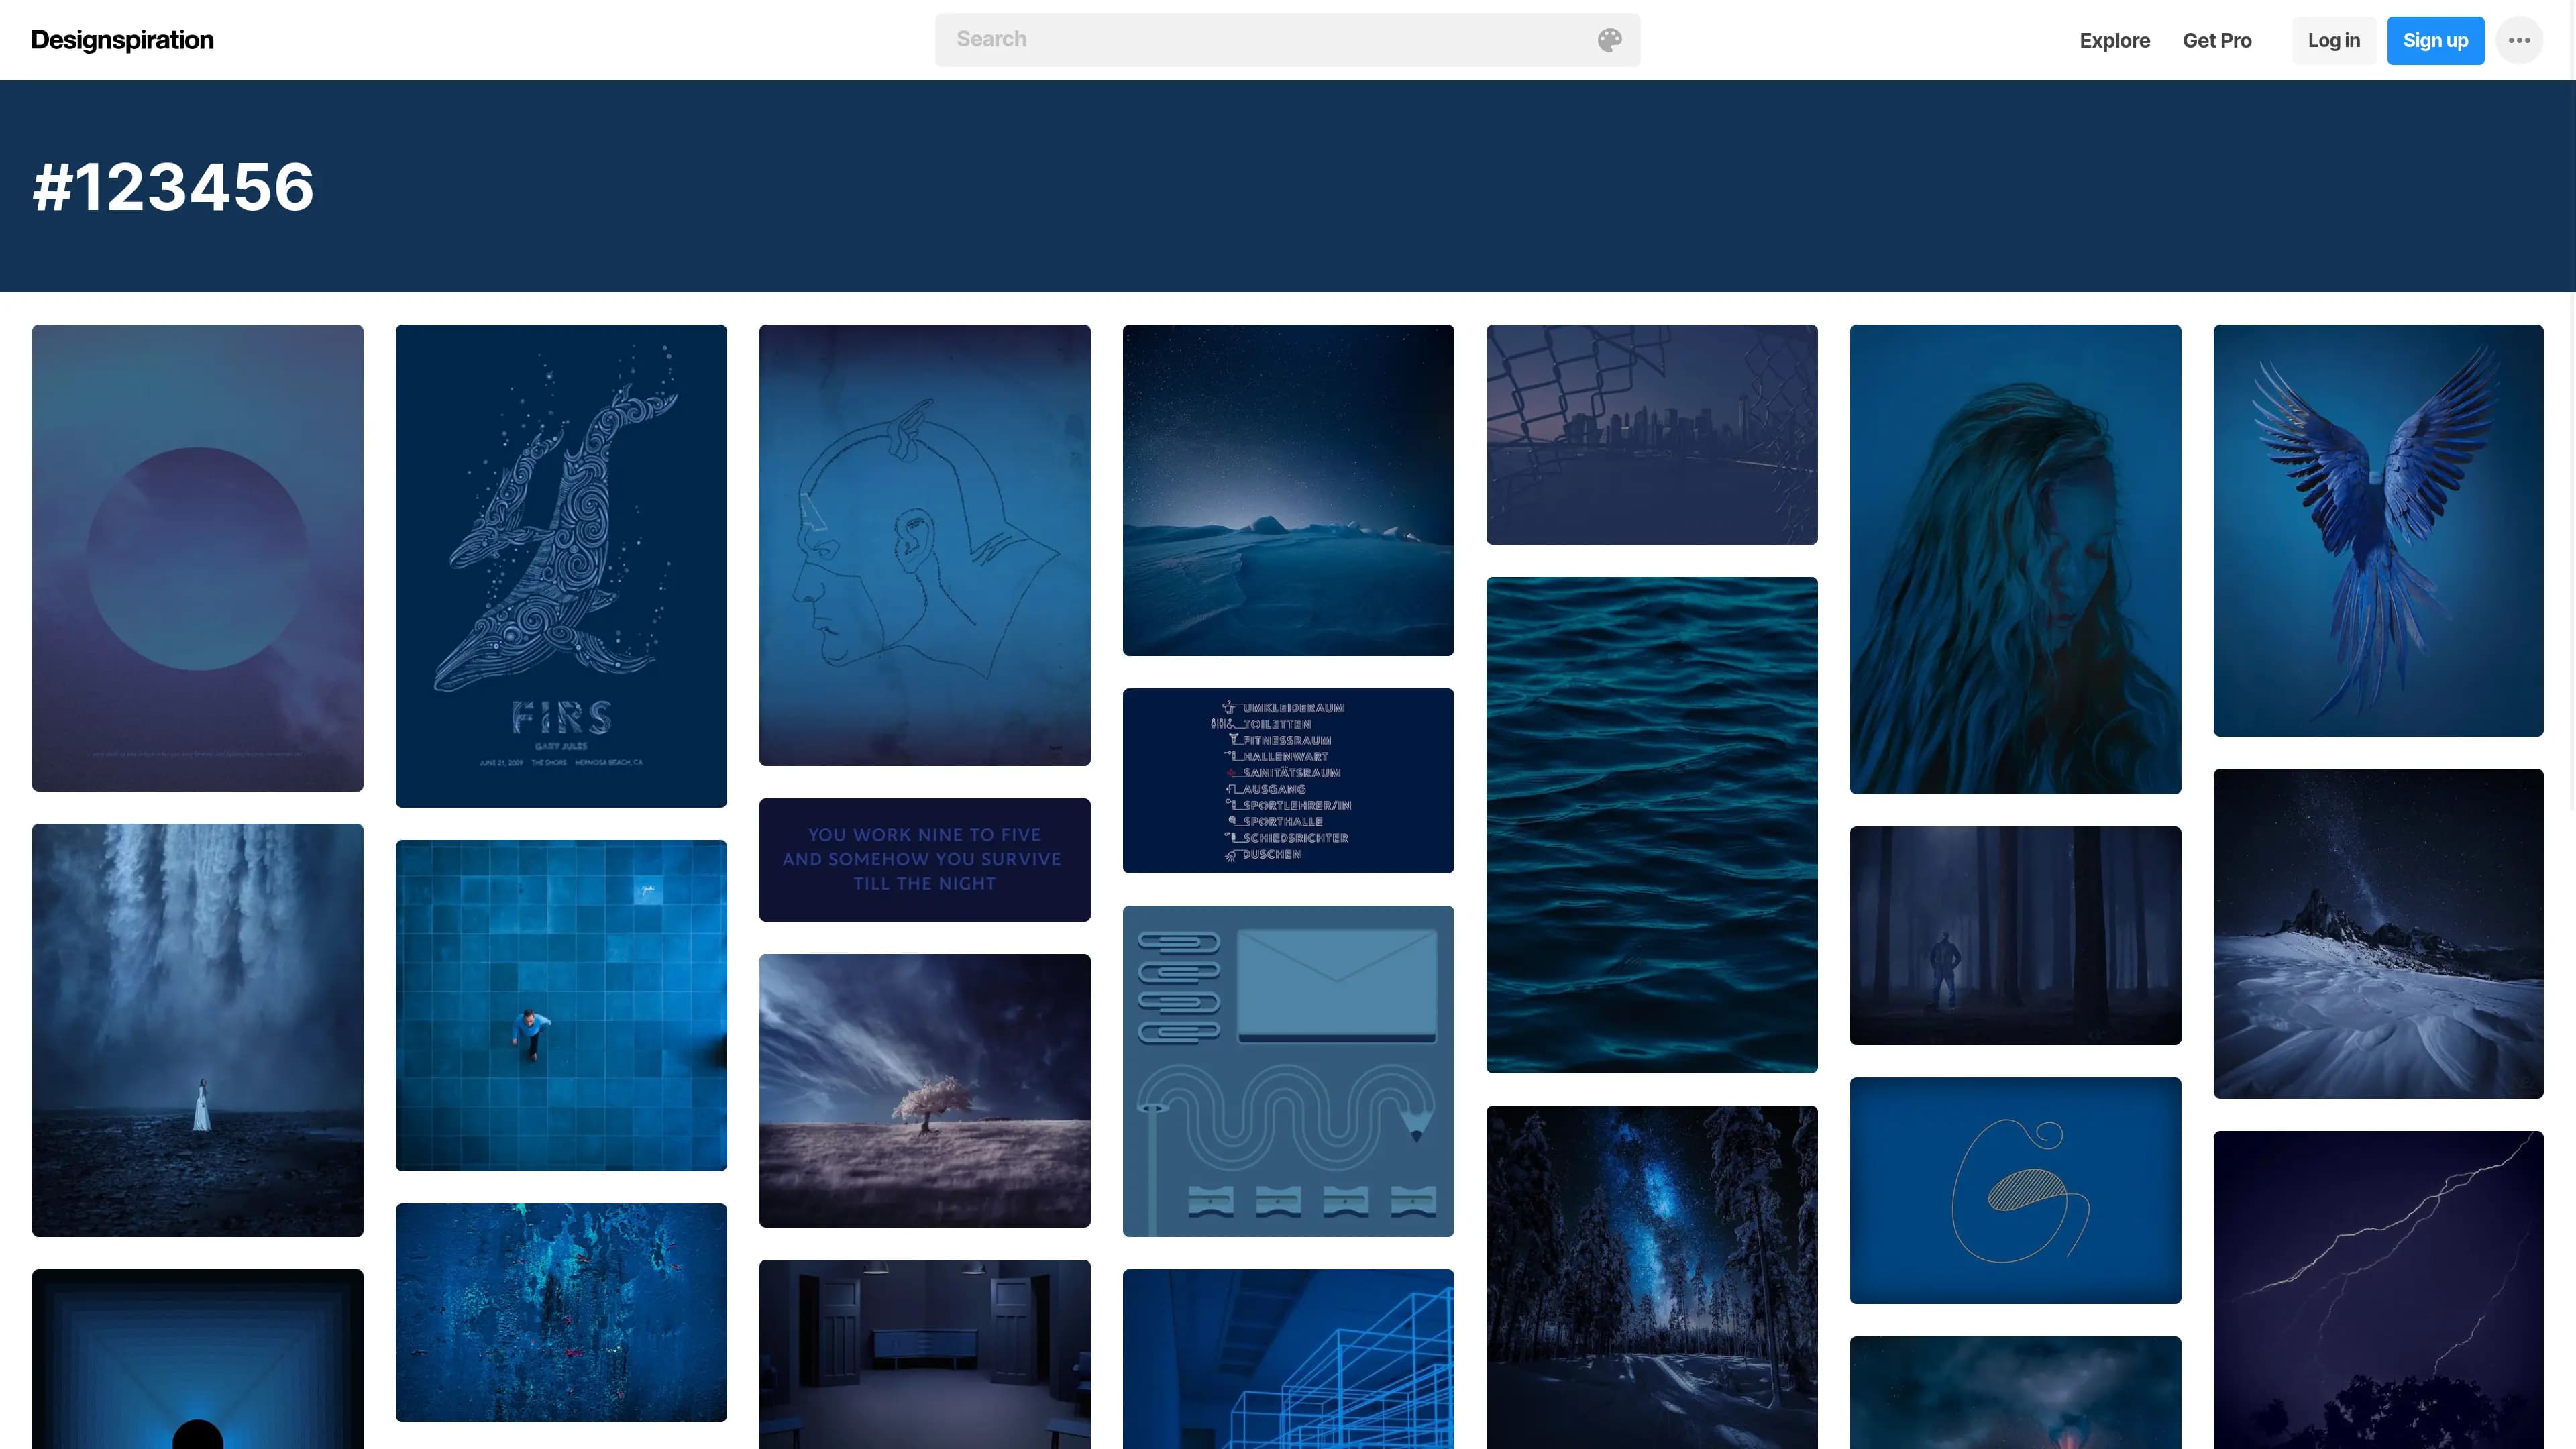Open the FIRS whale poster thumbnail

coord(561,566)
